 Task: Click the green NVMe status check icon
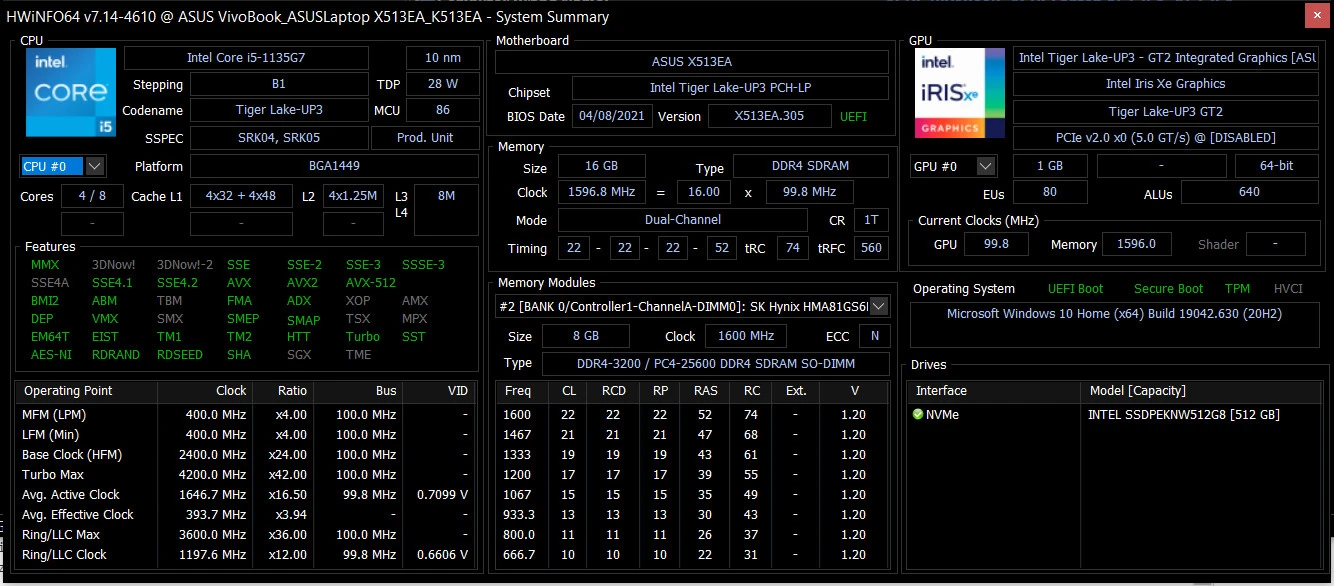[918, 415]
